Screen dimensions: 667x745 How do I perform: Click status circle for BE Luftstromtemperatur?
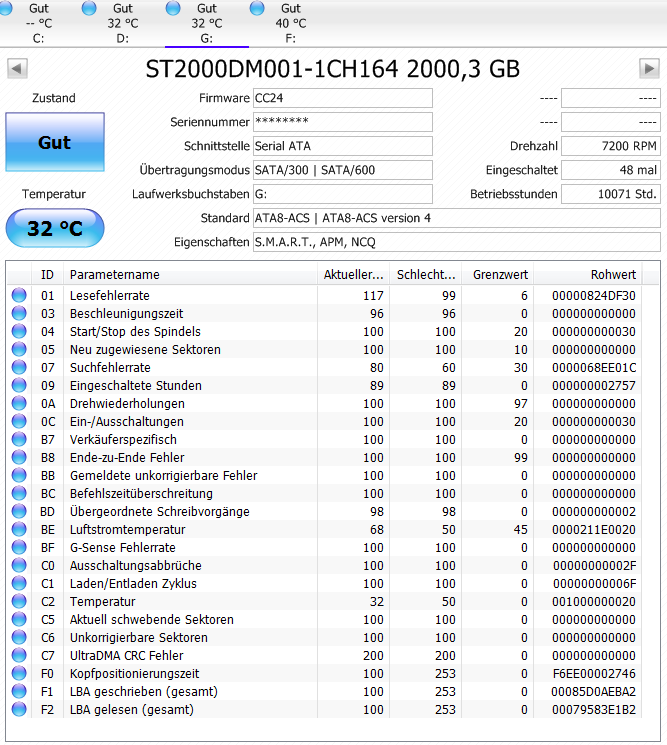19,529
